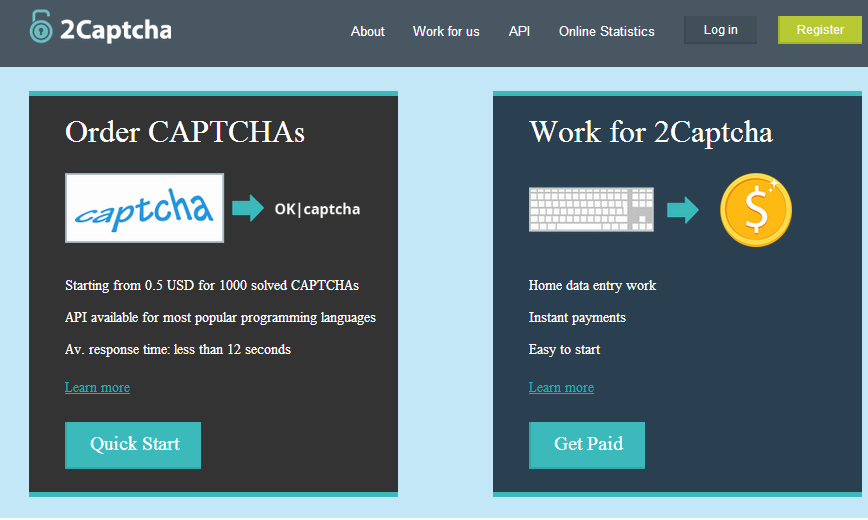Click the Work for 2Captcha heading
868x520 pixels.
650,132
